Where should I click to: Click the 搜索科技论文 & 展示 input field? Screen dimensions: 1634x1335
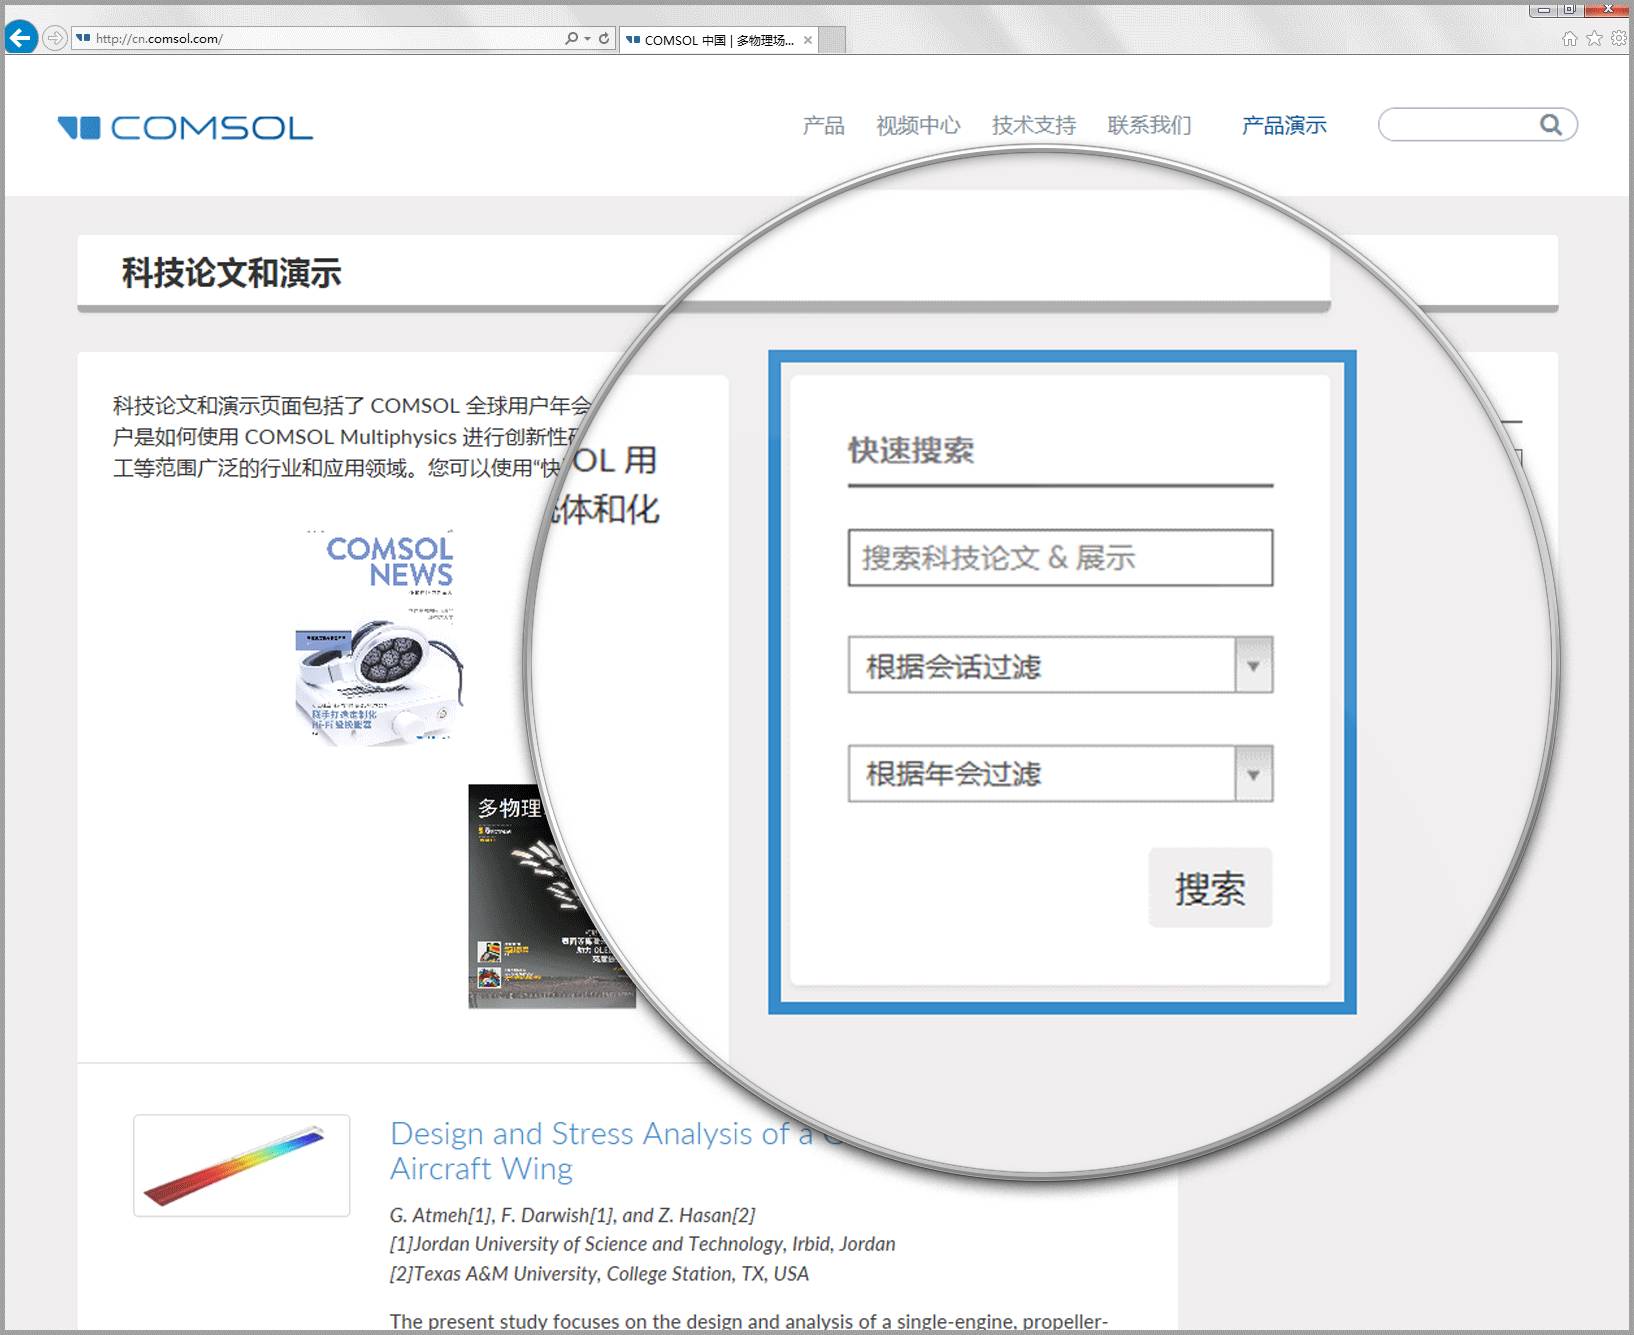[x=1060, y=557]
